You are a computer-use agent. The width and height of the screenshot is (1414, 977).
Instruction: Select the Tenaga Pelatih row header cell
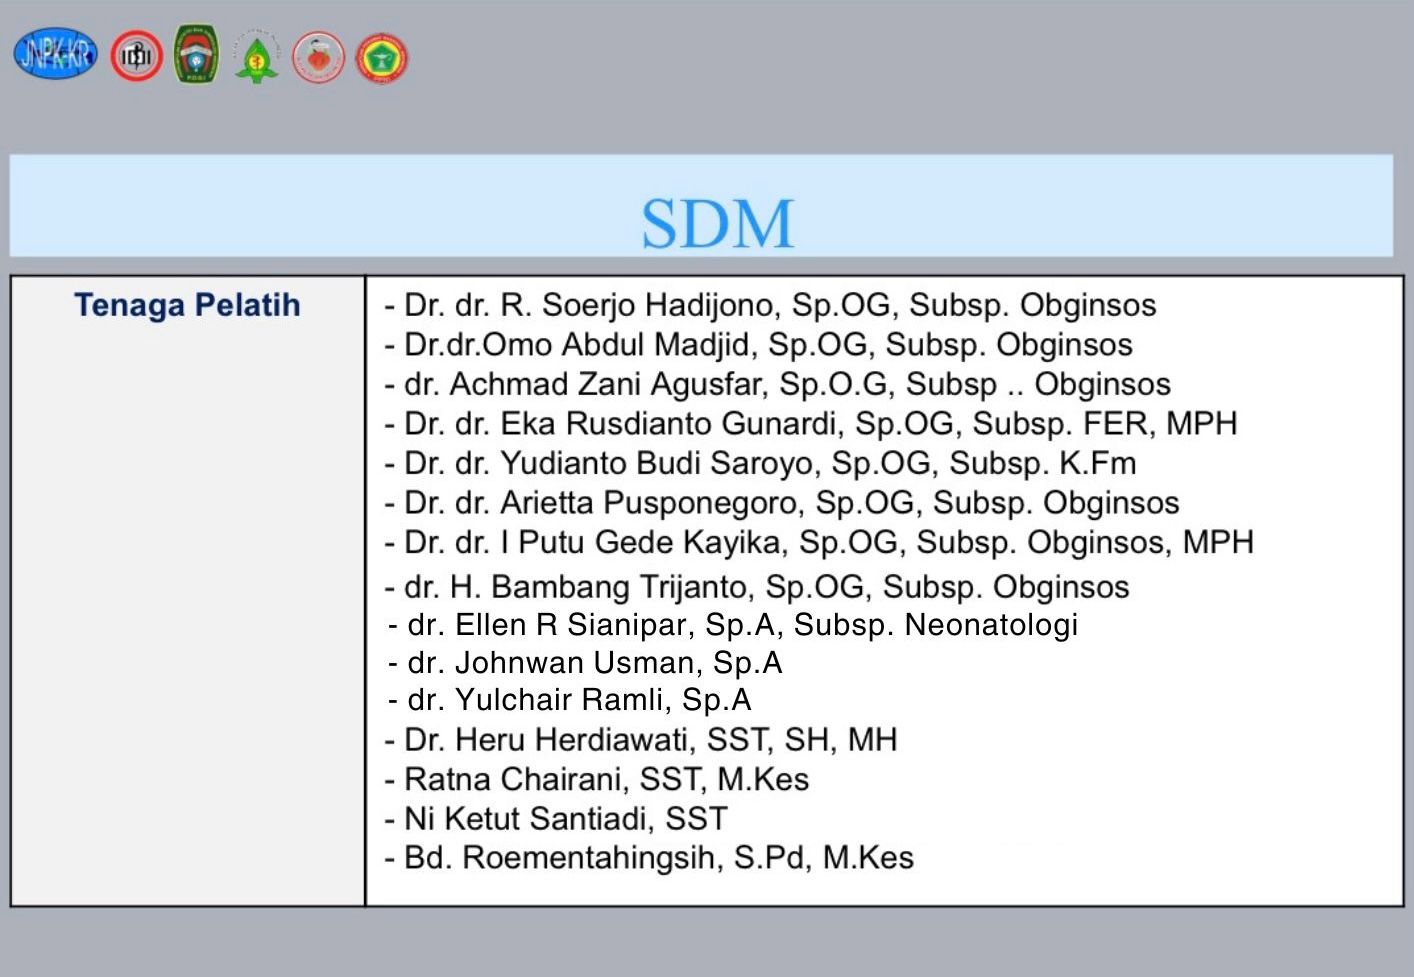(188, 590)
